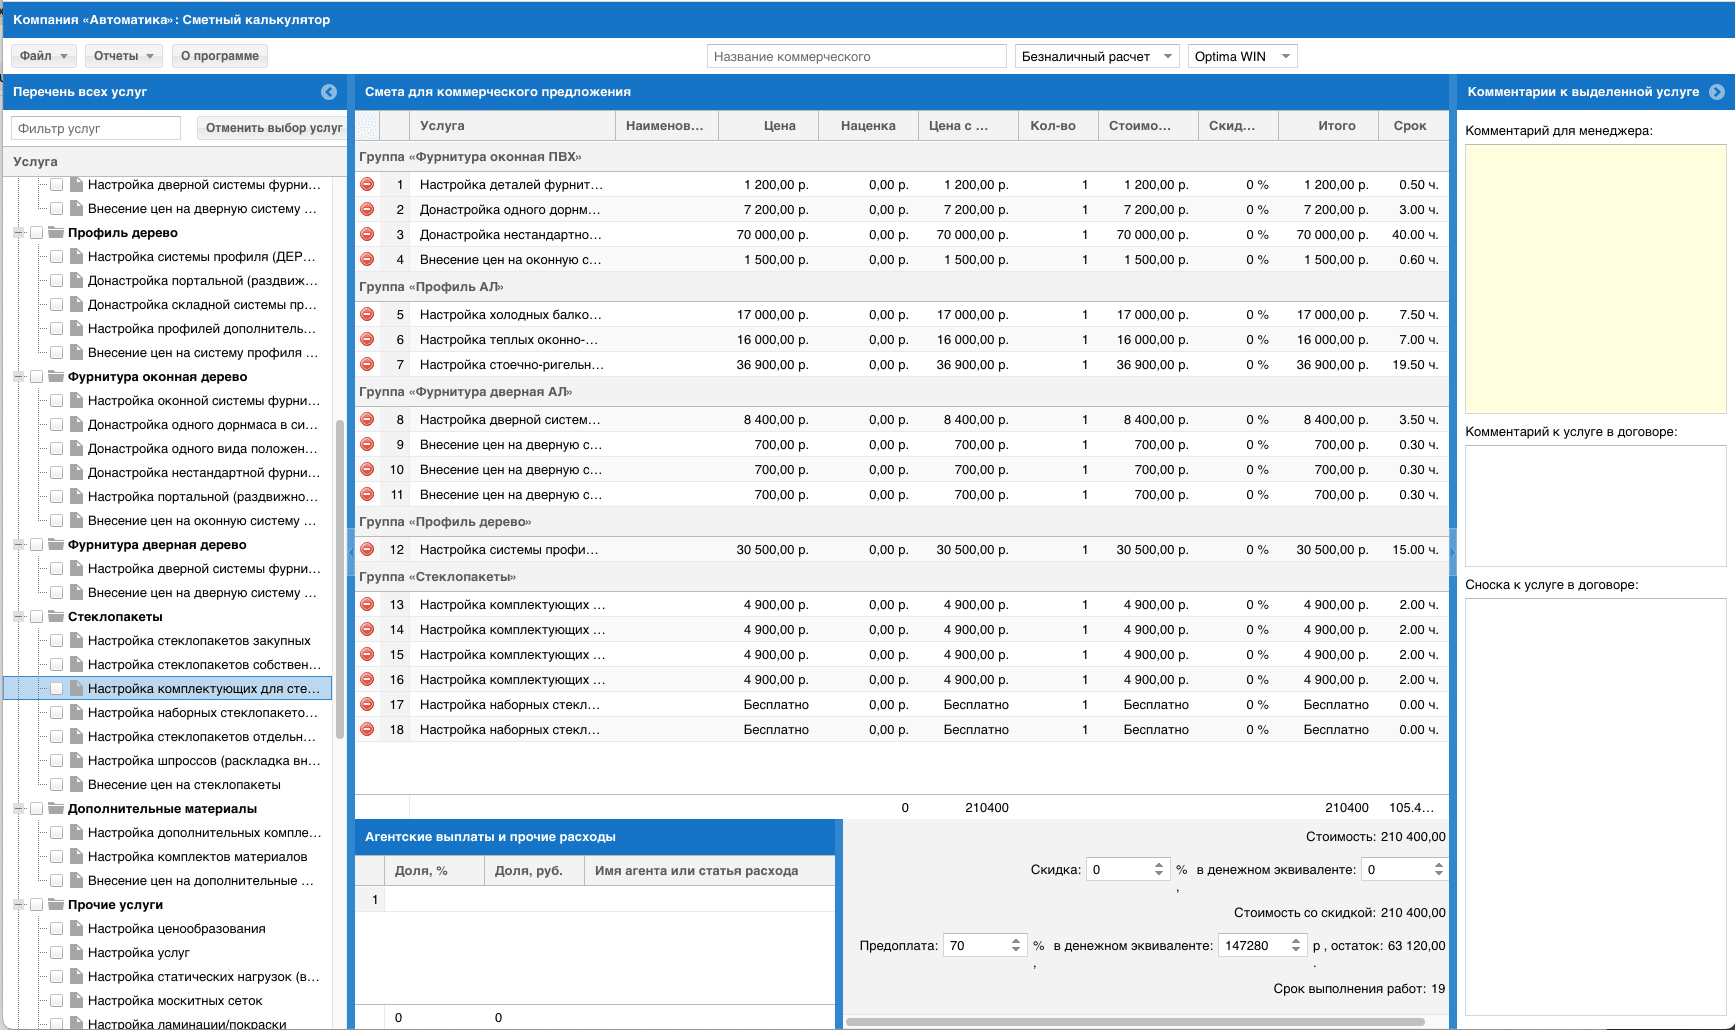
Task: Delete row 8 Настройка дверной системы
Action: (x=367, y=419)
